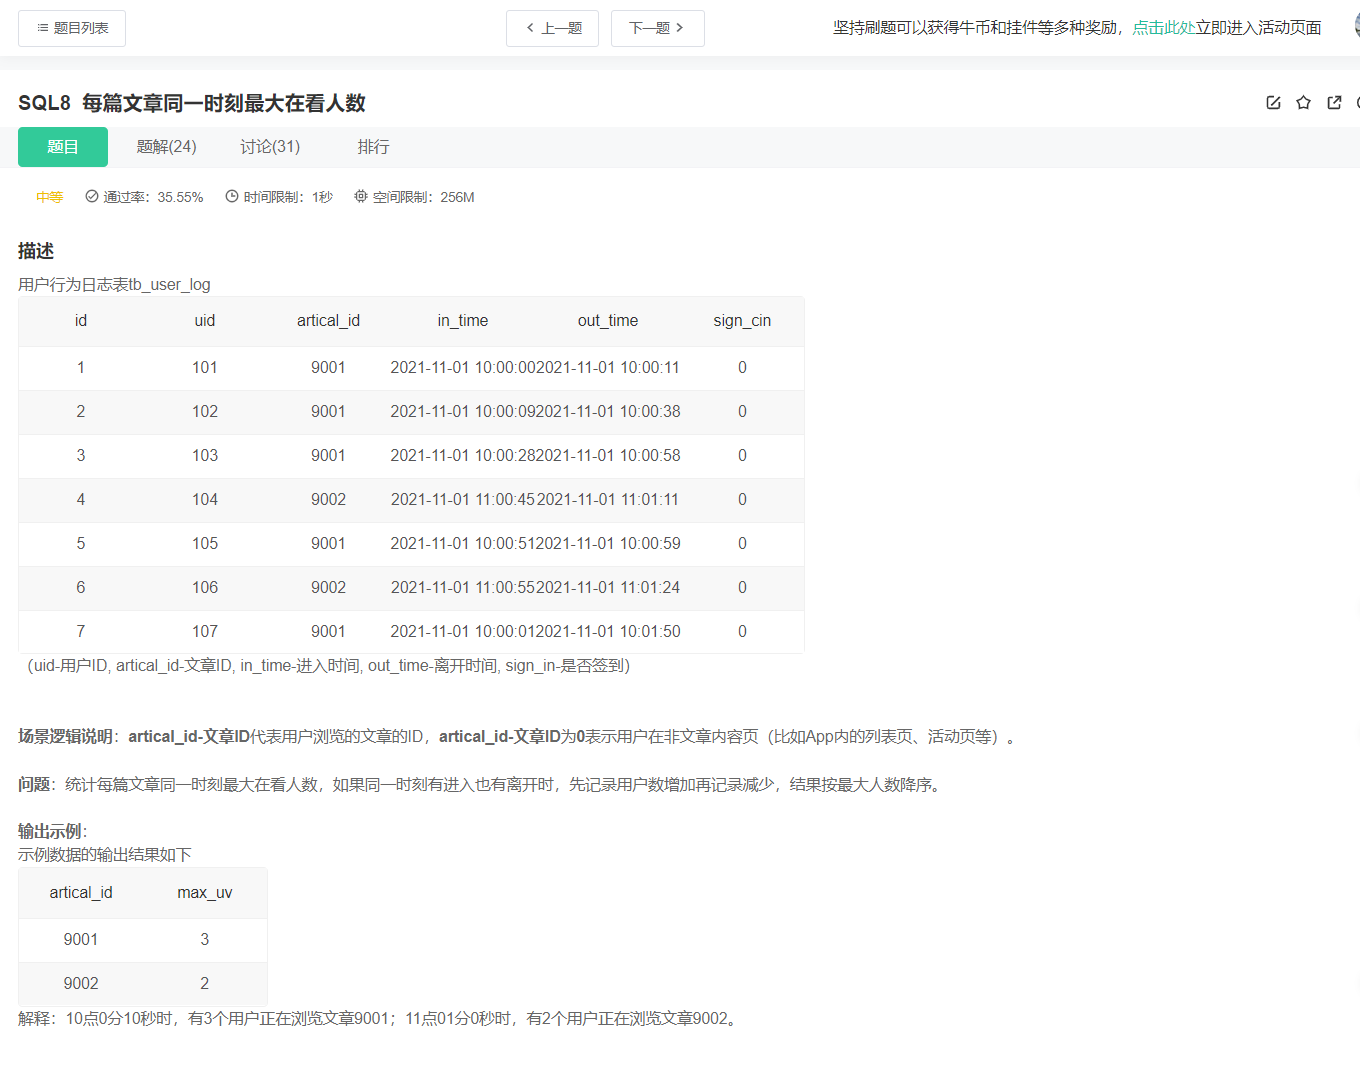1360x1065 pixels.
Task: Click the pass rate check icon
Action: [x=92, y=197]
